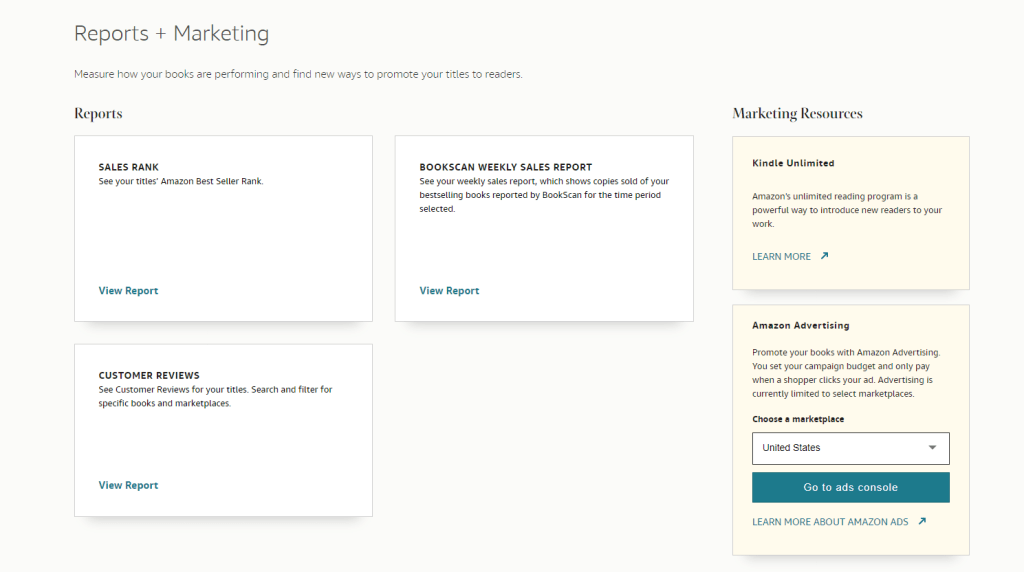Open View Report under Customer Reviews
The height and width of the screenshot is (572, 1024).
(128, 485)
